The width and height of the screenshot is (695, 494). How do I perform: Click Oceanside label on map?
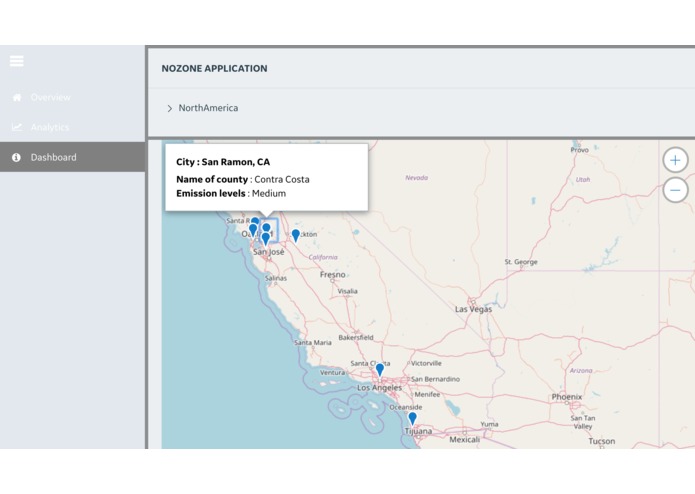pos(406,407)
